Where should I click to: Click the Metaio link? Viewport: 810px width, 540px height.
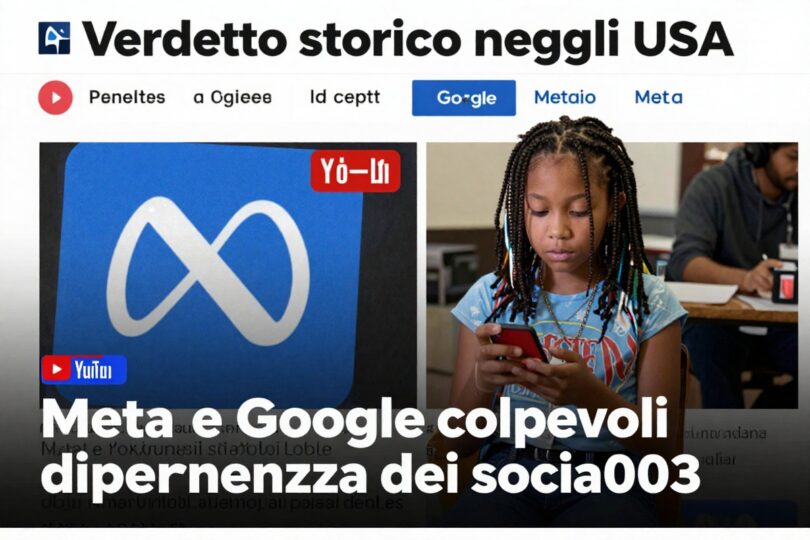(565, 97)
